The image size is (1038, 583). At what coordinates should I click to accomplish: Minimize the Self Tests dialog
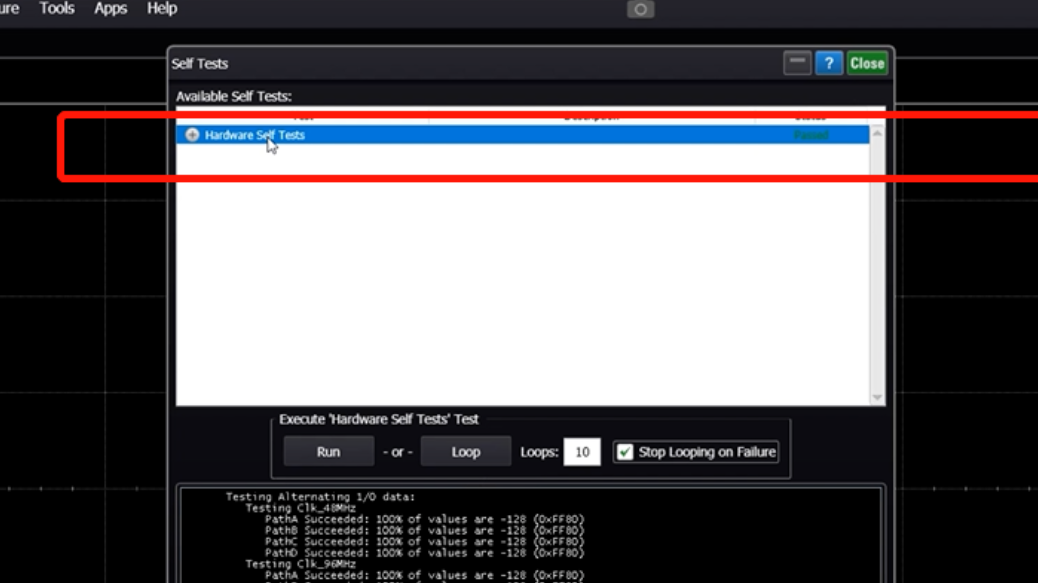click(797, 63)
